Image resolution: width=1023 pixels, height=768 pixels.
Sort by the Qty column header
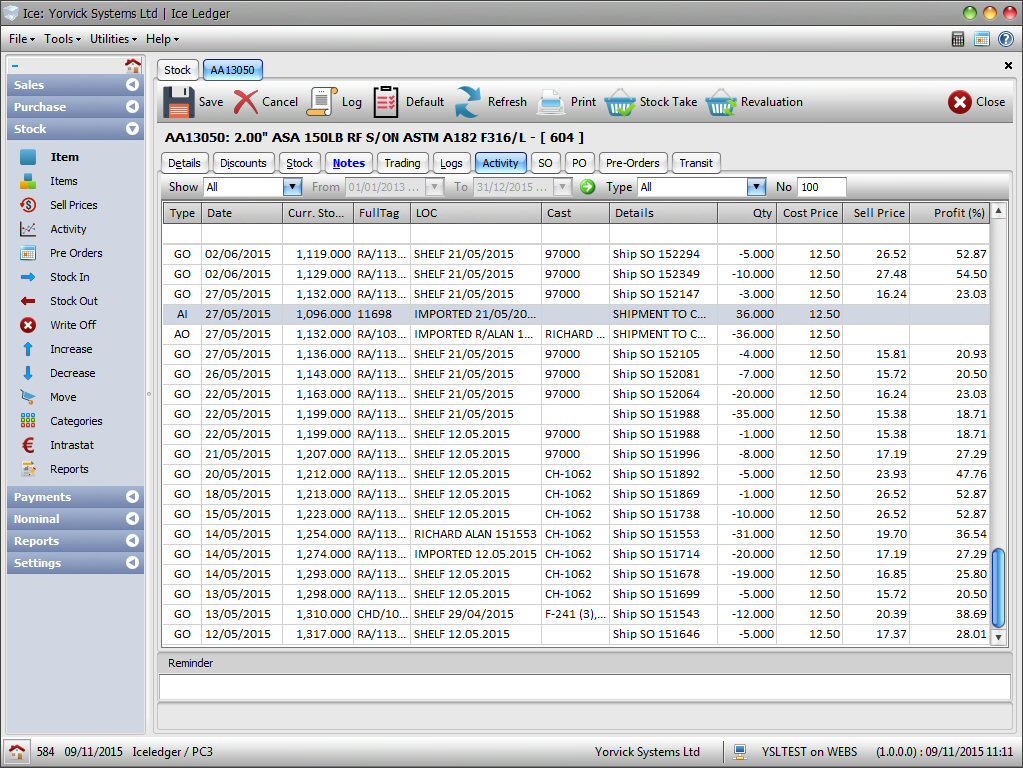[747, 213]
